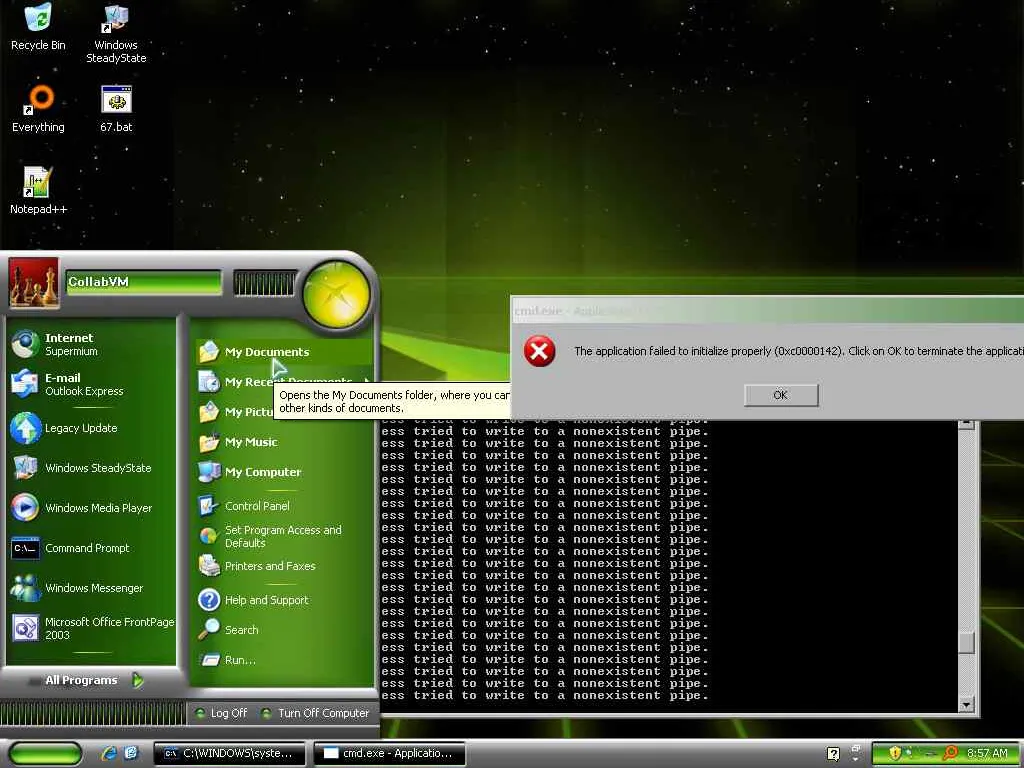The width and height of the screenshot is (1024, 768).
Task: Open Microsoft Office FrontPage 2003
Action: (91, 628)
